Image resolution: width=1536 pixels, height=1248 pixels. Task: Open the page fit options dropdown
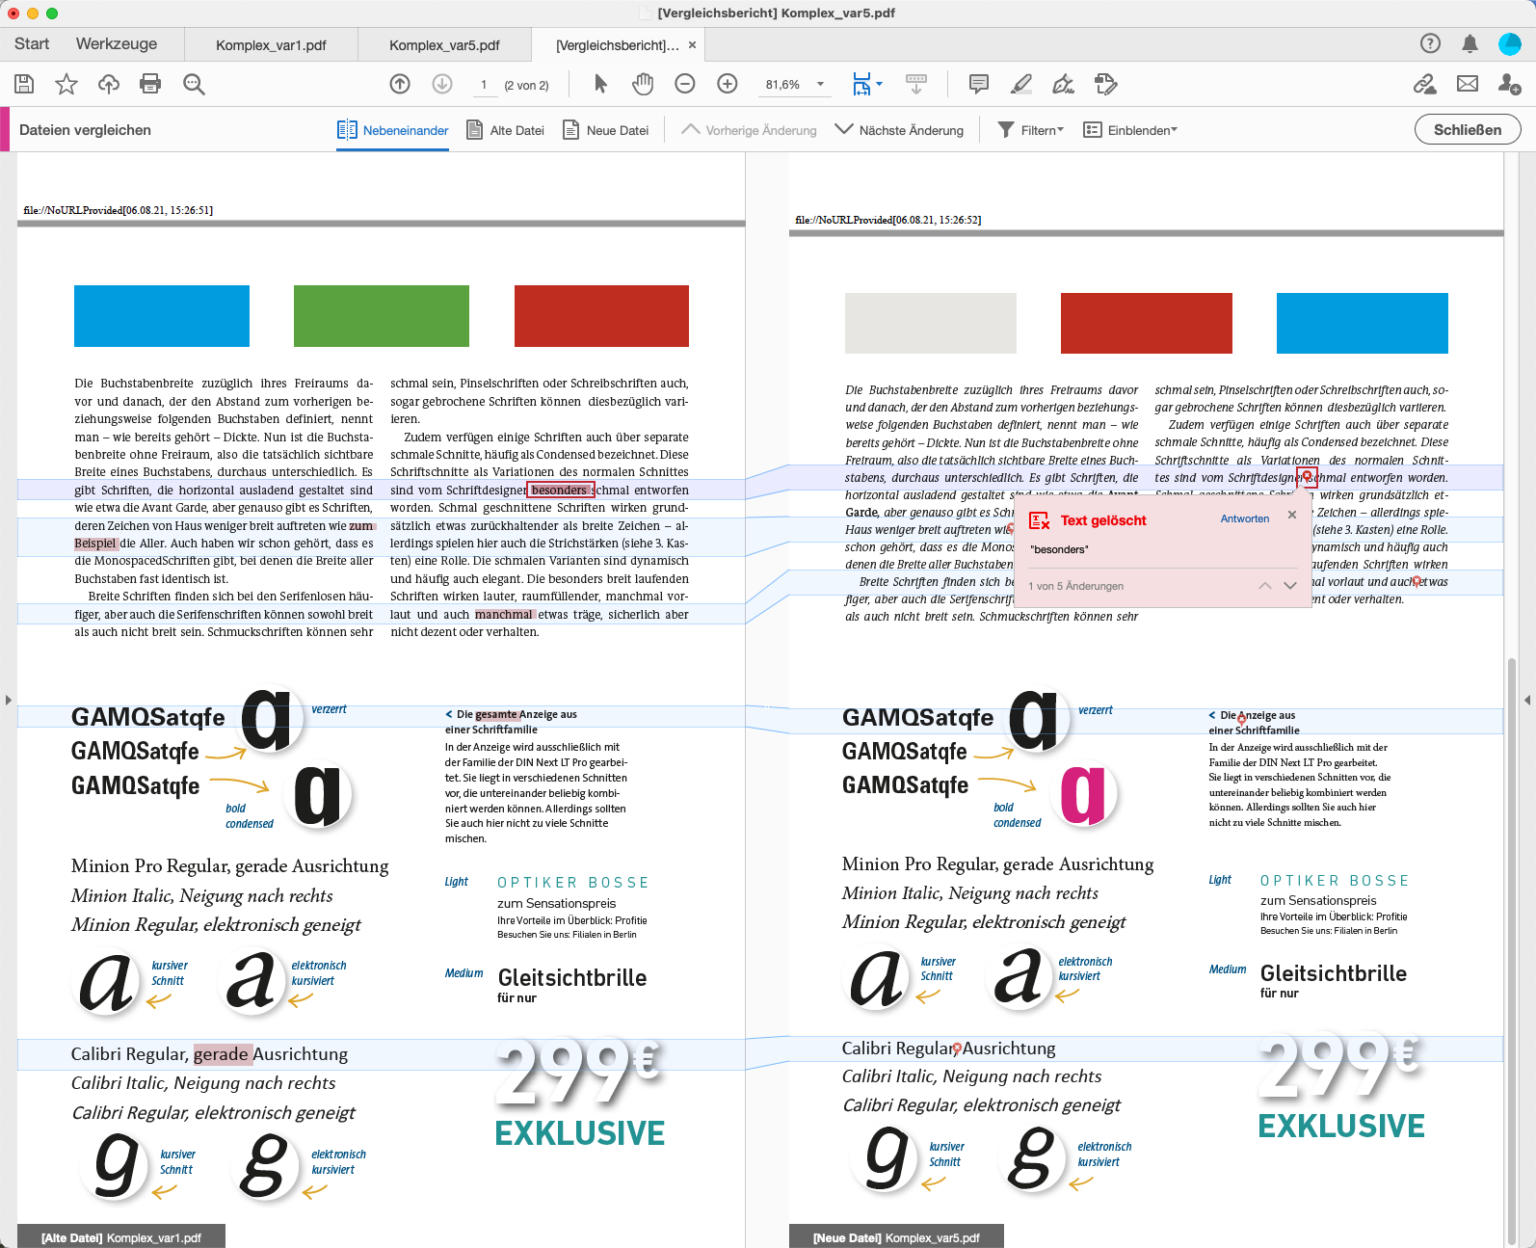tap(867, 85)
